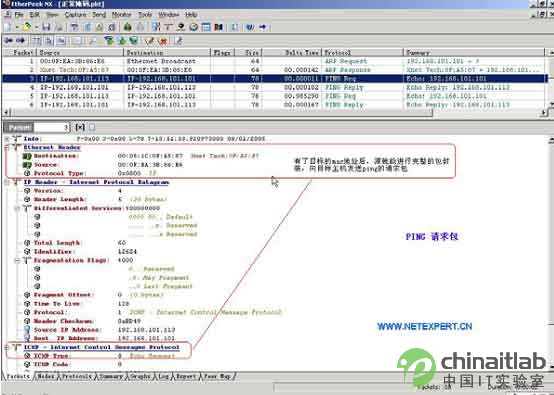Toggle the small checkbox beside the [×] button
This screenshot has width=554, height=395.
click(92, 127)
